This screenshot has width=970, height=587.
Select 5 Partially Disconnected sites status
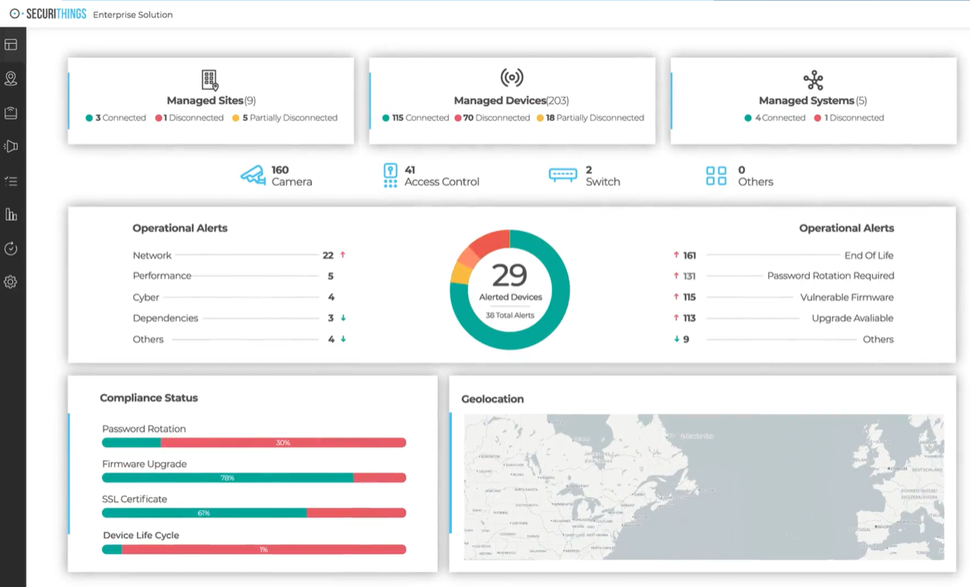(285, 118)
